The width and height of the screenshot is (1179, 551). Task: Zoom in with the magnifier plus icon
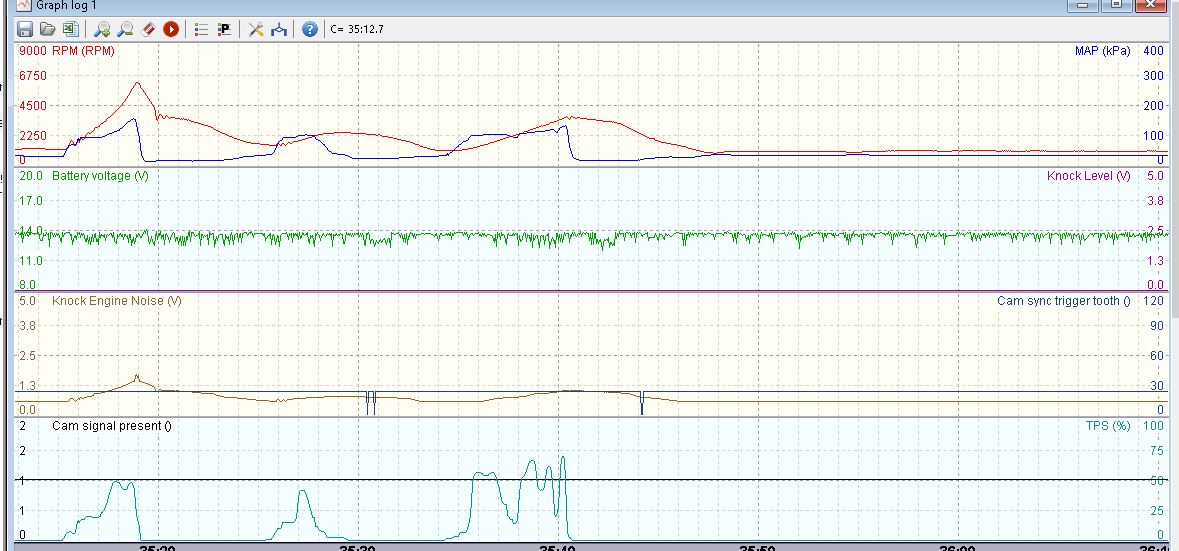[102, 29]
